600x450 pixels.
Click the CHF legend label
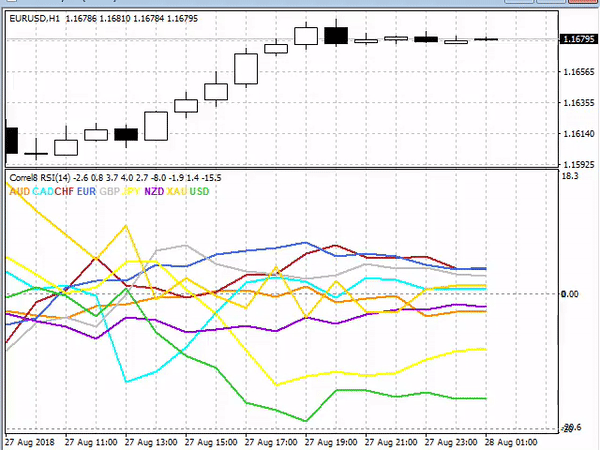pos(65,190)
